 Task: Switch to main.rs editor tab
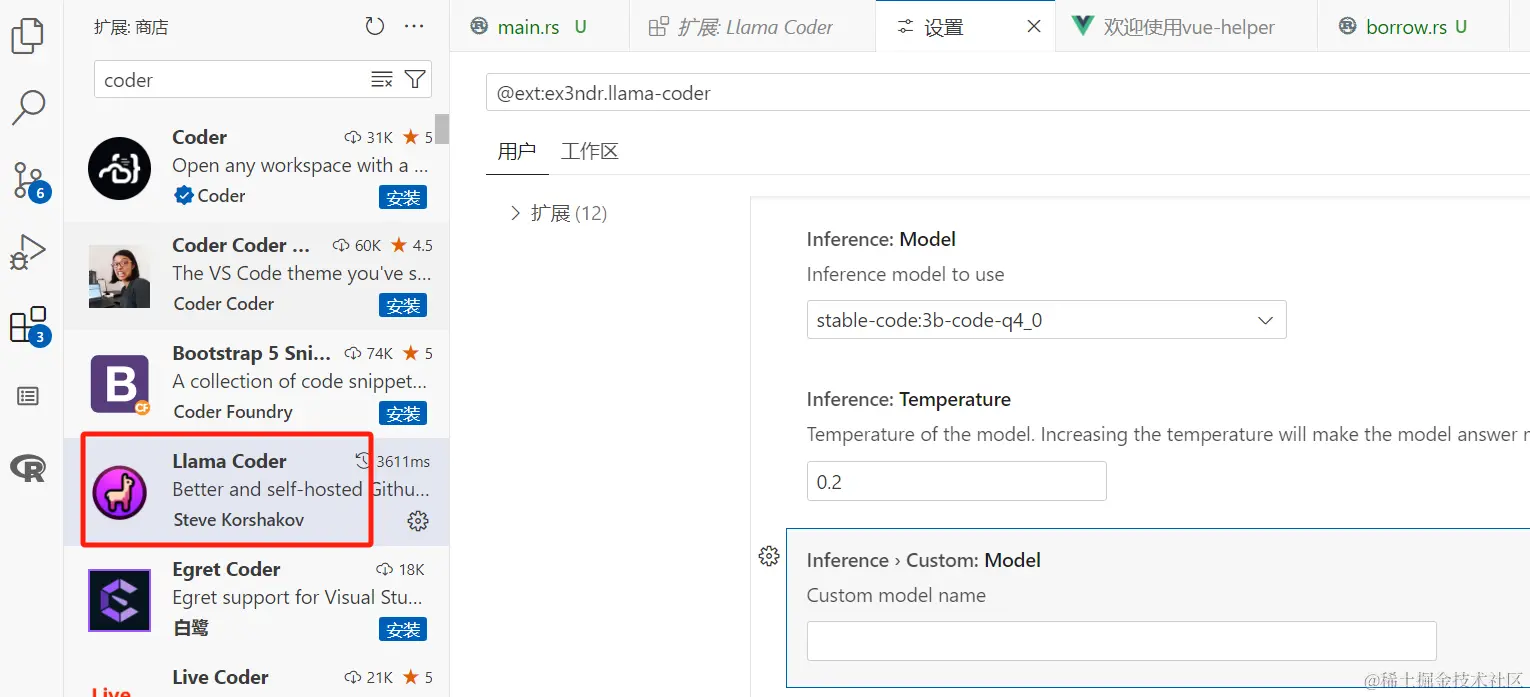[x=539, y=27]
